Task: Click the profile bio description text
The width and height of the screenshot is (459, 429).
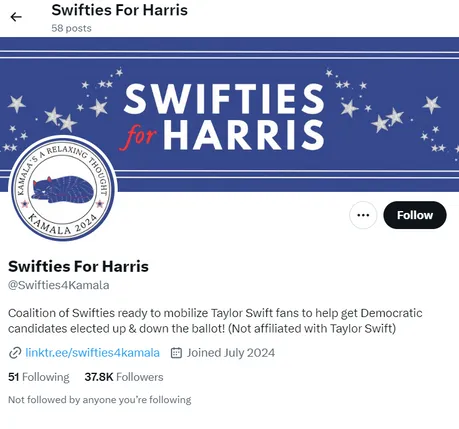Action: coord(215,321)
